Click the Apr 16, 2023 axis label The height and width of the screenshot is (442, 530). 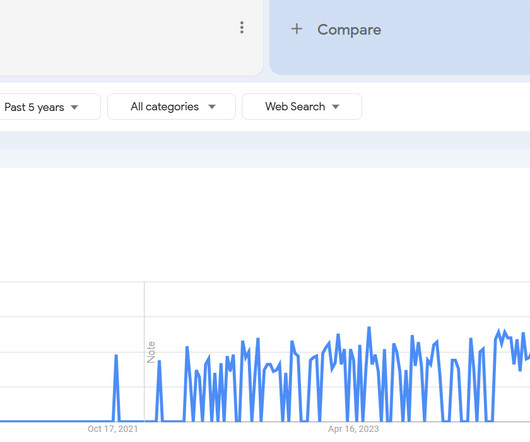point(353,429)
